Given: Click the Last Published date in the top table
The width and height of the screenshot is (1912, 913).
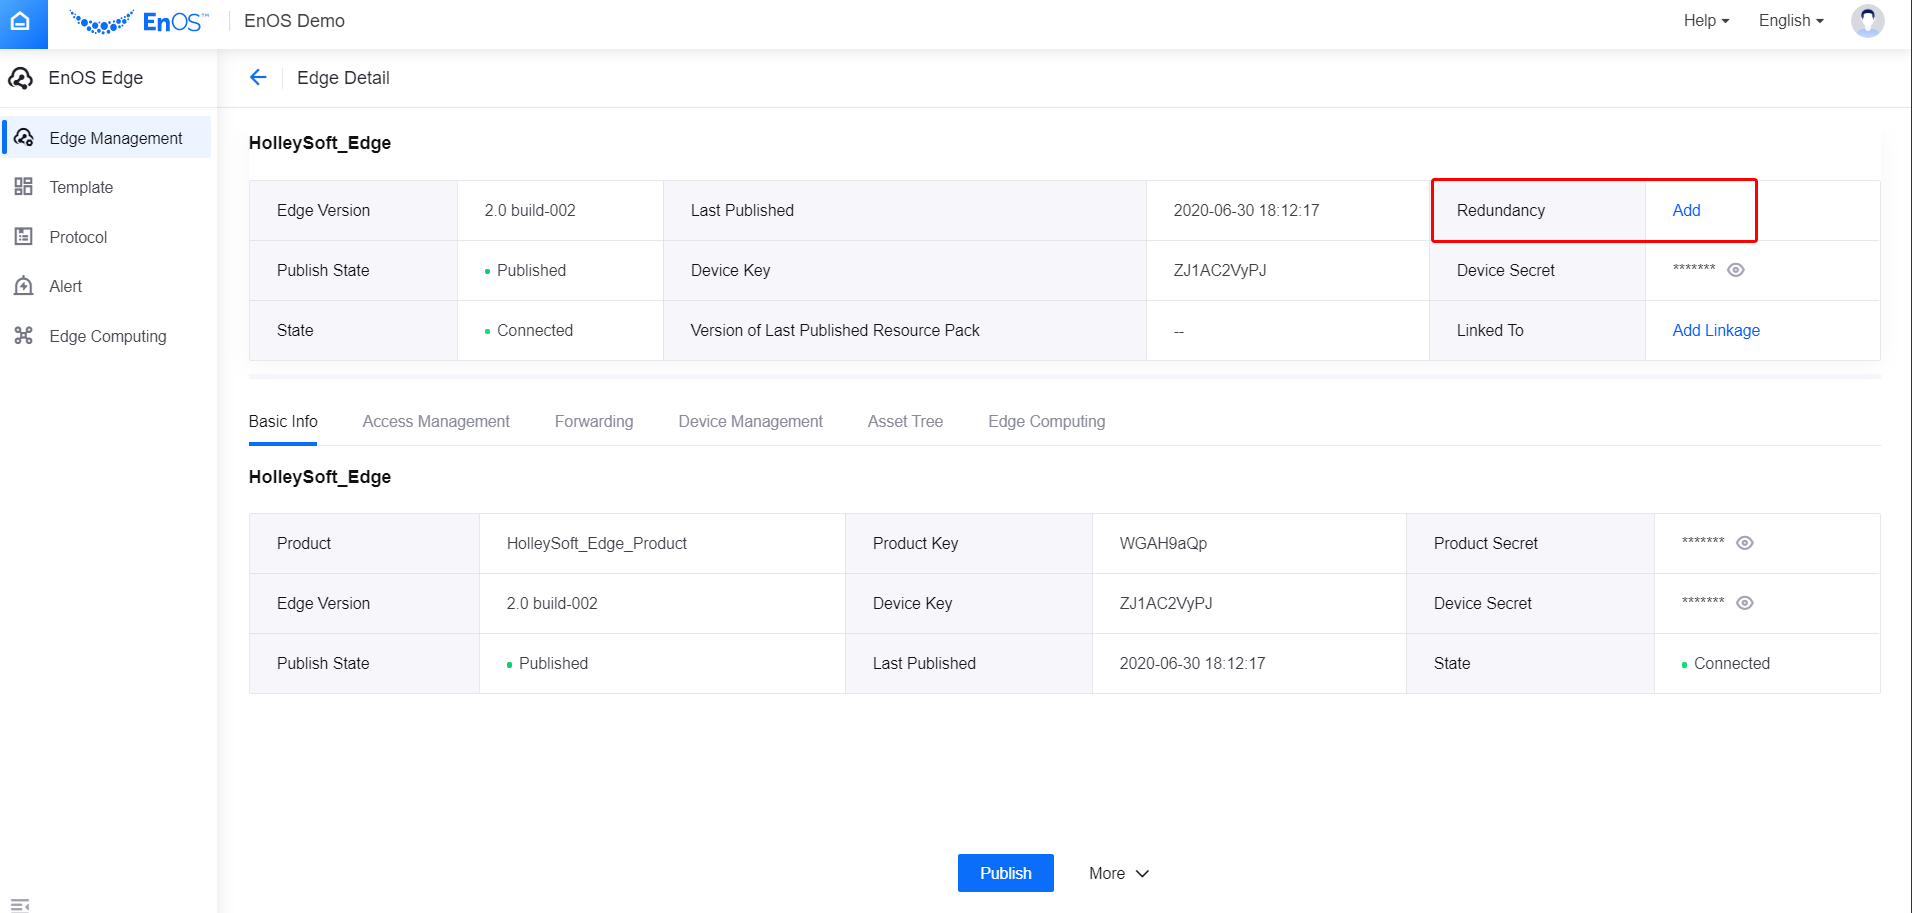Looking at the screenshot, I should (x=1246, y=210).
